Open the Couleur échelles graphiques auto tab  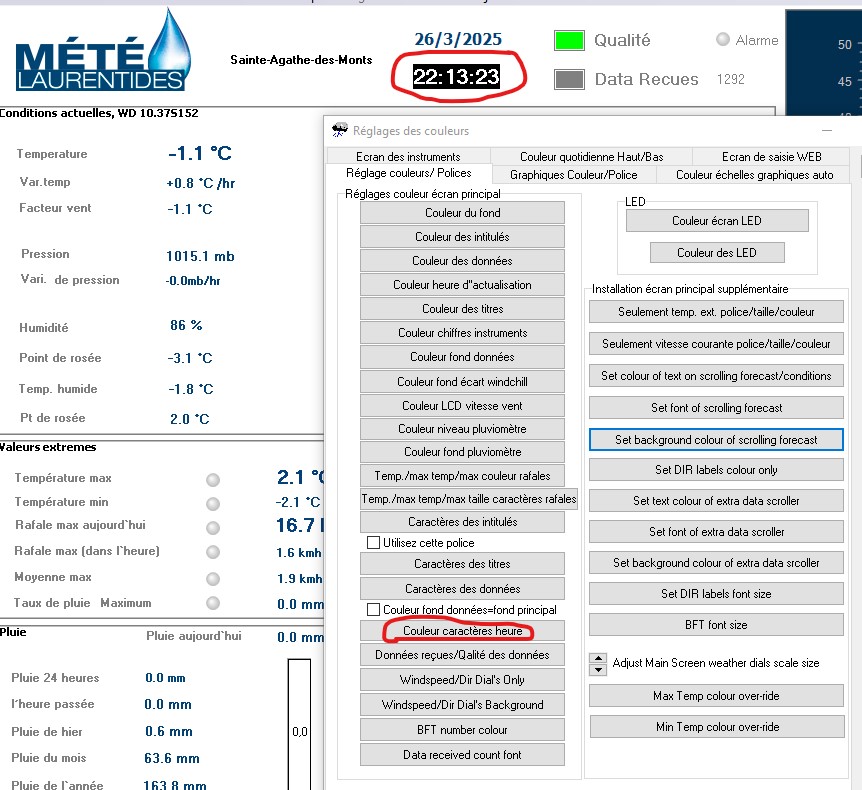(x=754, y=175)
